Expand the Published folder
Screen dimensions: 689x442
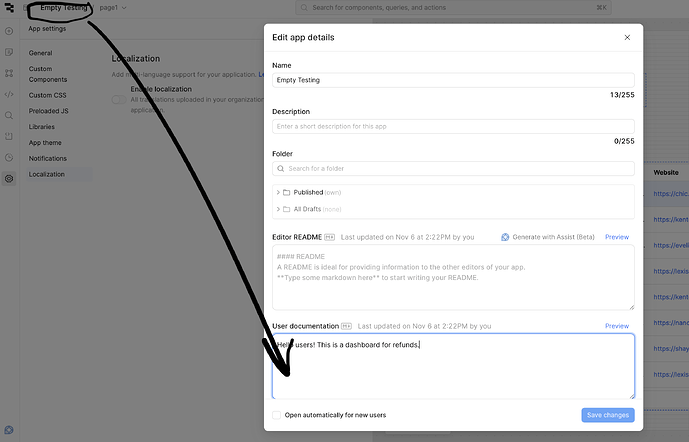278,192
